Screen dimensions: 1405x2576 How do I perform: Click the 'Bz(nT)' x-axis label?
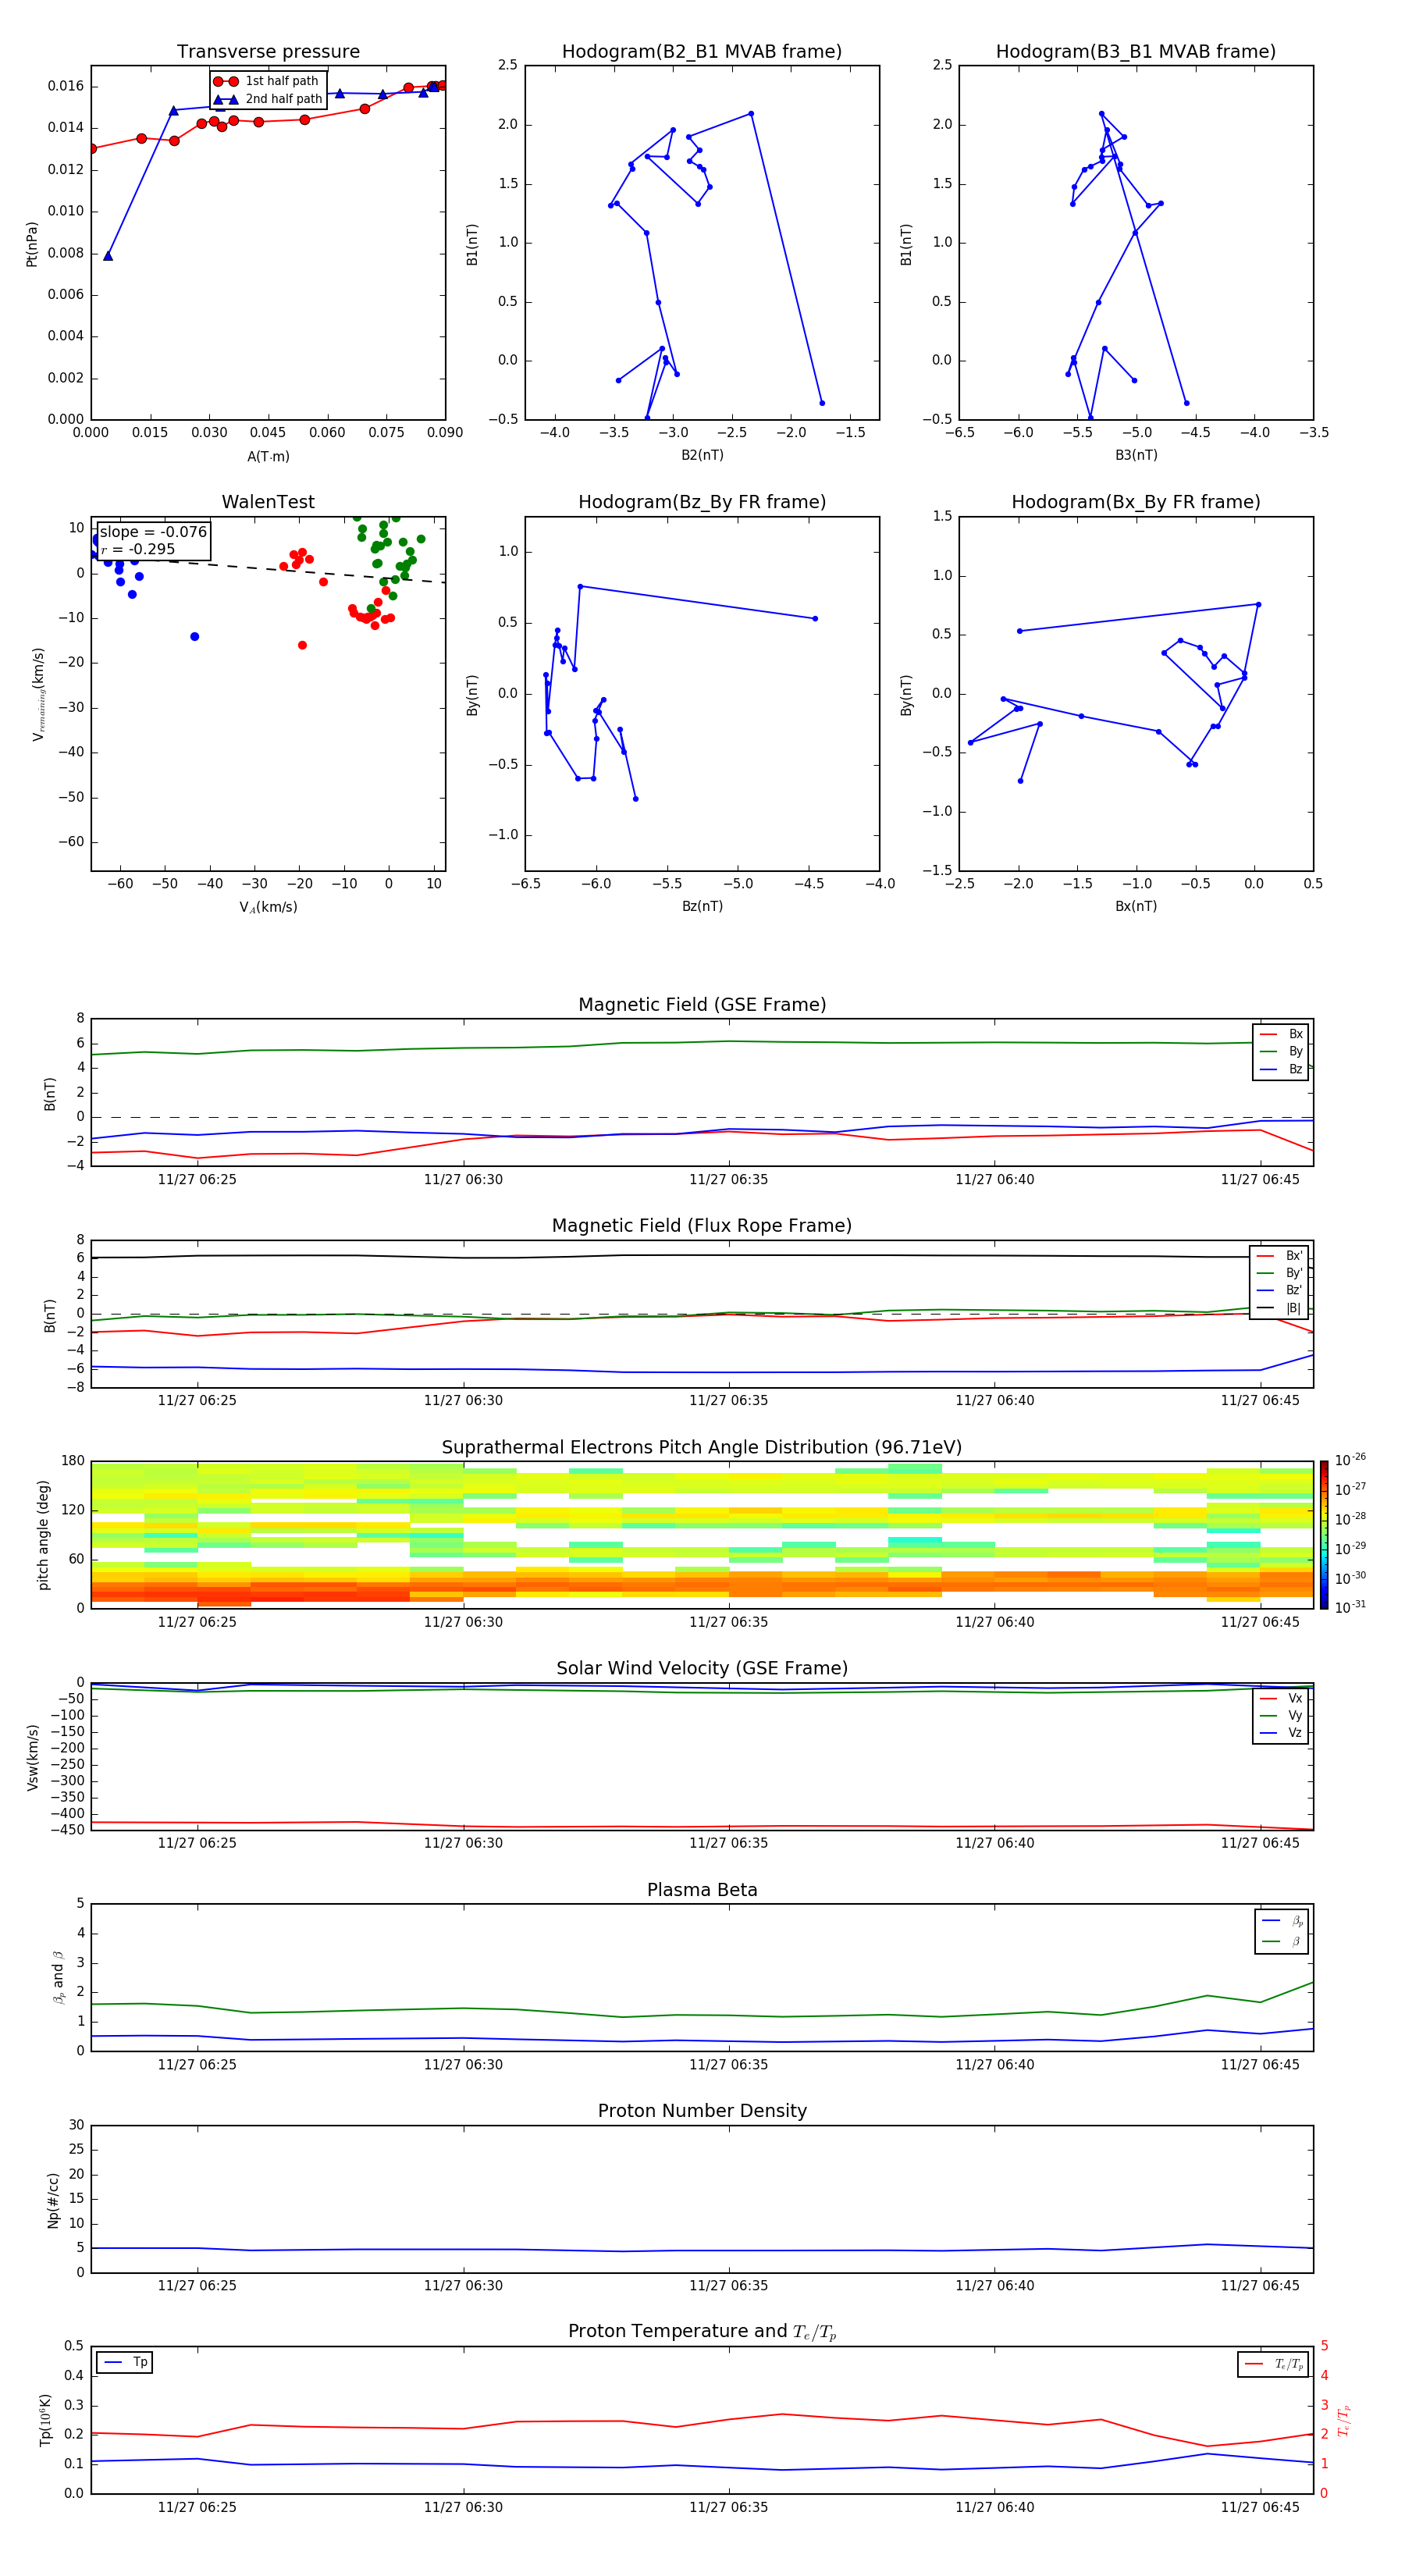(x=702, y=906)
